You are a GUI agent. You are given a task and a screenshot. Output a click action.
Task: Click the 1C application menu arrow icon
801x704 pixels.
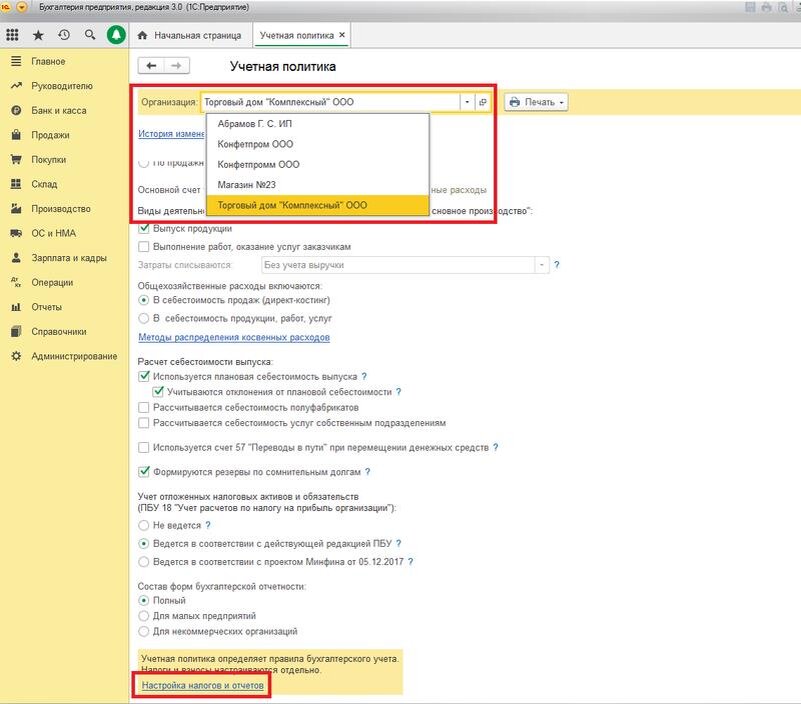click(22, 7)
